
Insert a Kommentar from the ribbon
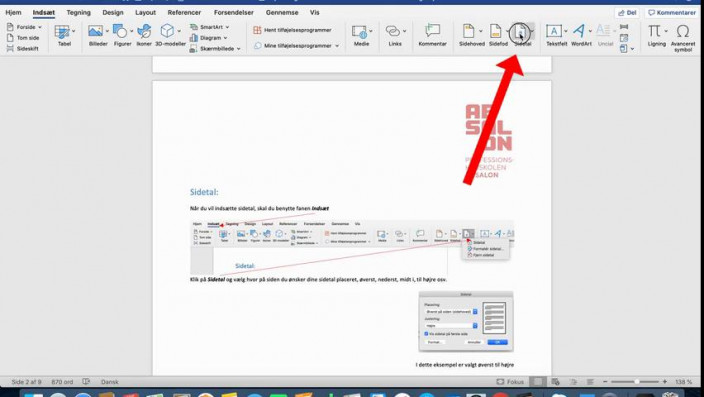[x=432, y=31]
